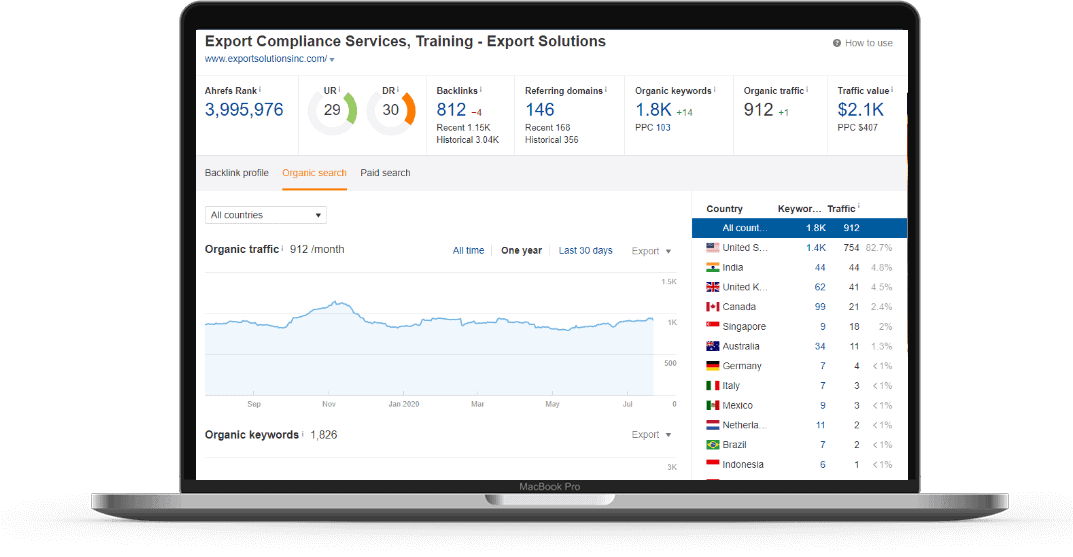Click the DR 30 donut gauge
This screenshot has width=1073, height=557.
(391, 110)
